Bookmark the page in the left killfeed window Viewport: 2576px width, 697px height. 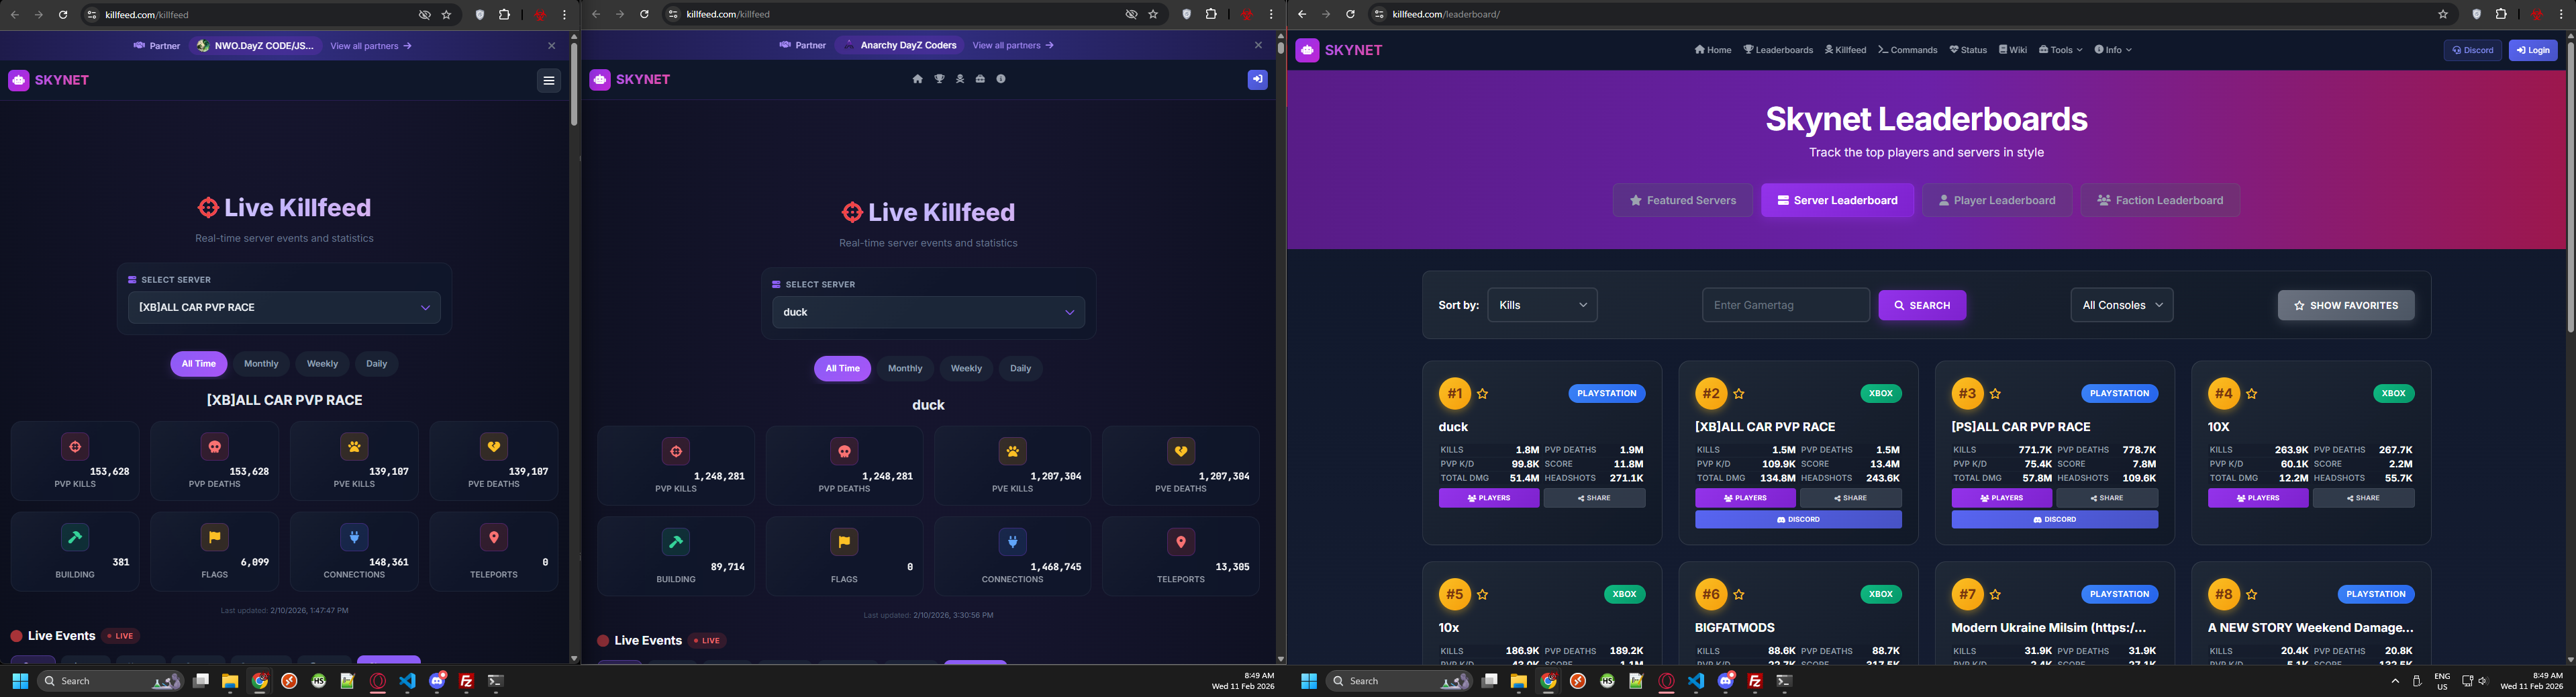pos(447,15)
